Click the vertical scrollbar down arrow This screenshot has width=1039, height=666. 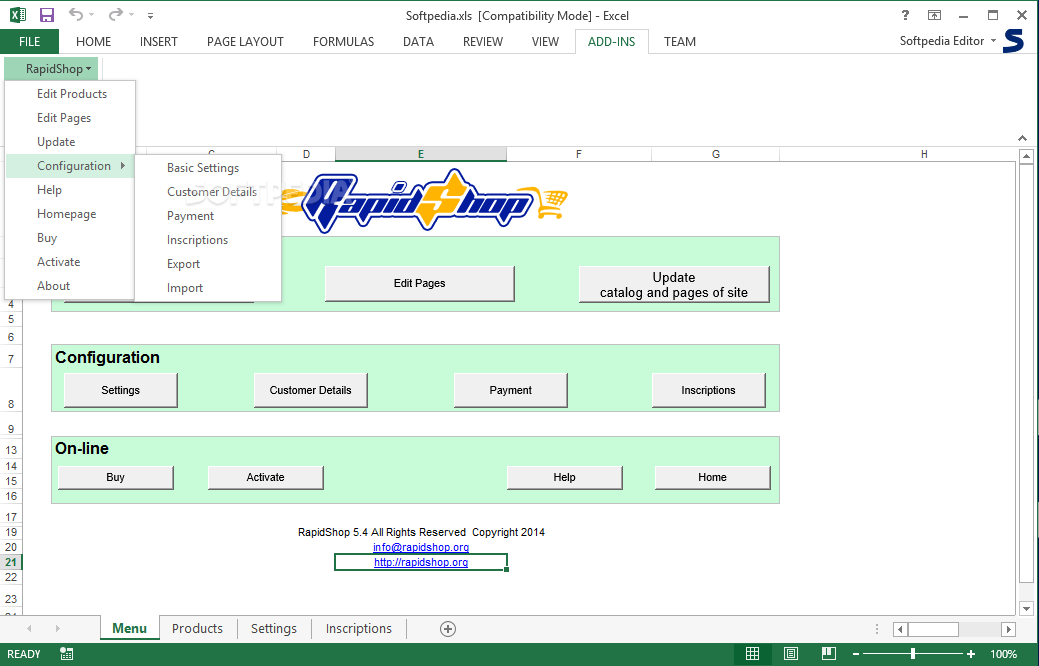click(x=1026, y=608)
